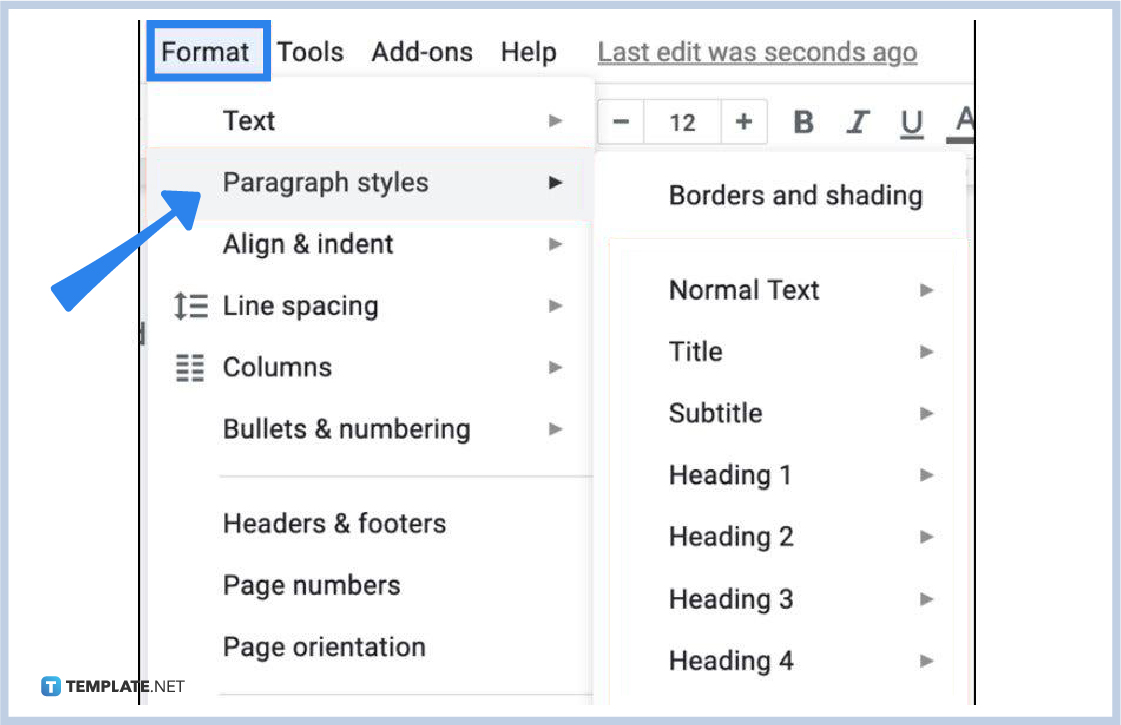Toggle underline formatting
The width and height of the screenshot is (1121, 725).
[x=911, y=121]
